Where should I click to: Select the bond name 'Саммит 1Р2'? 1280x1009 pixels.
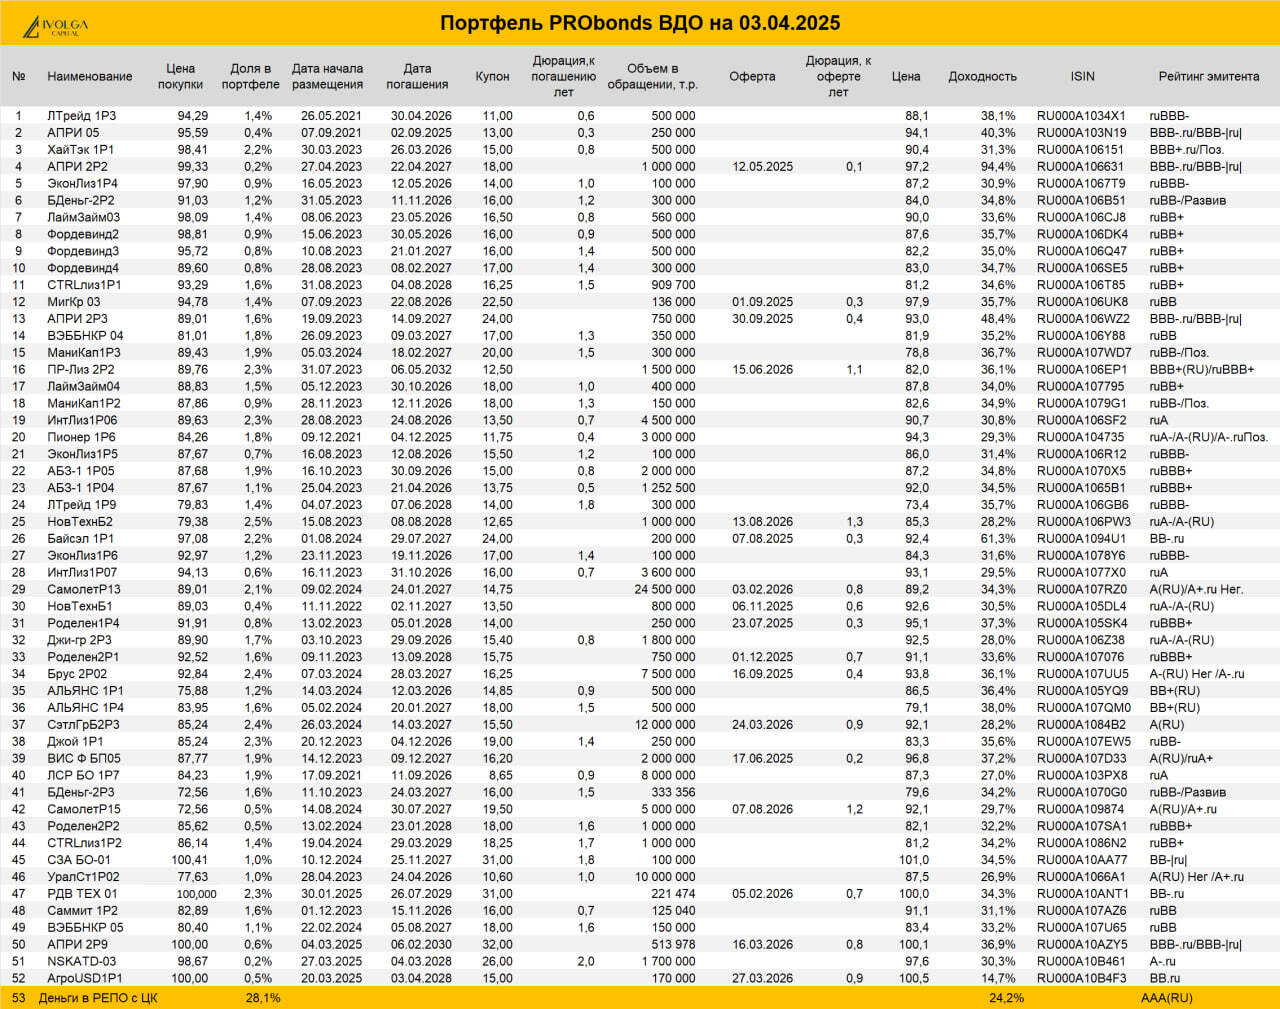[82, 911]
